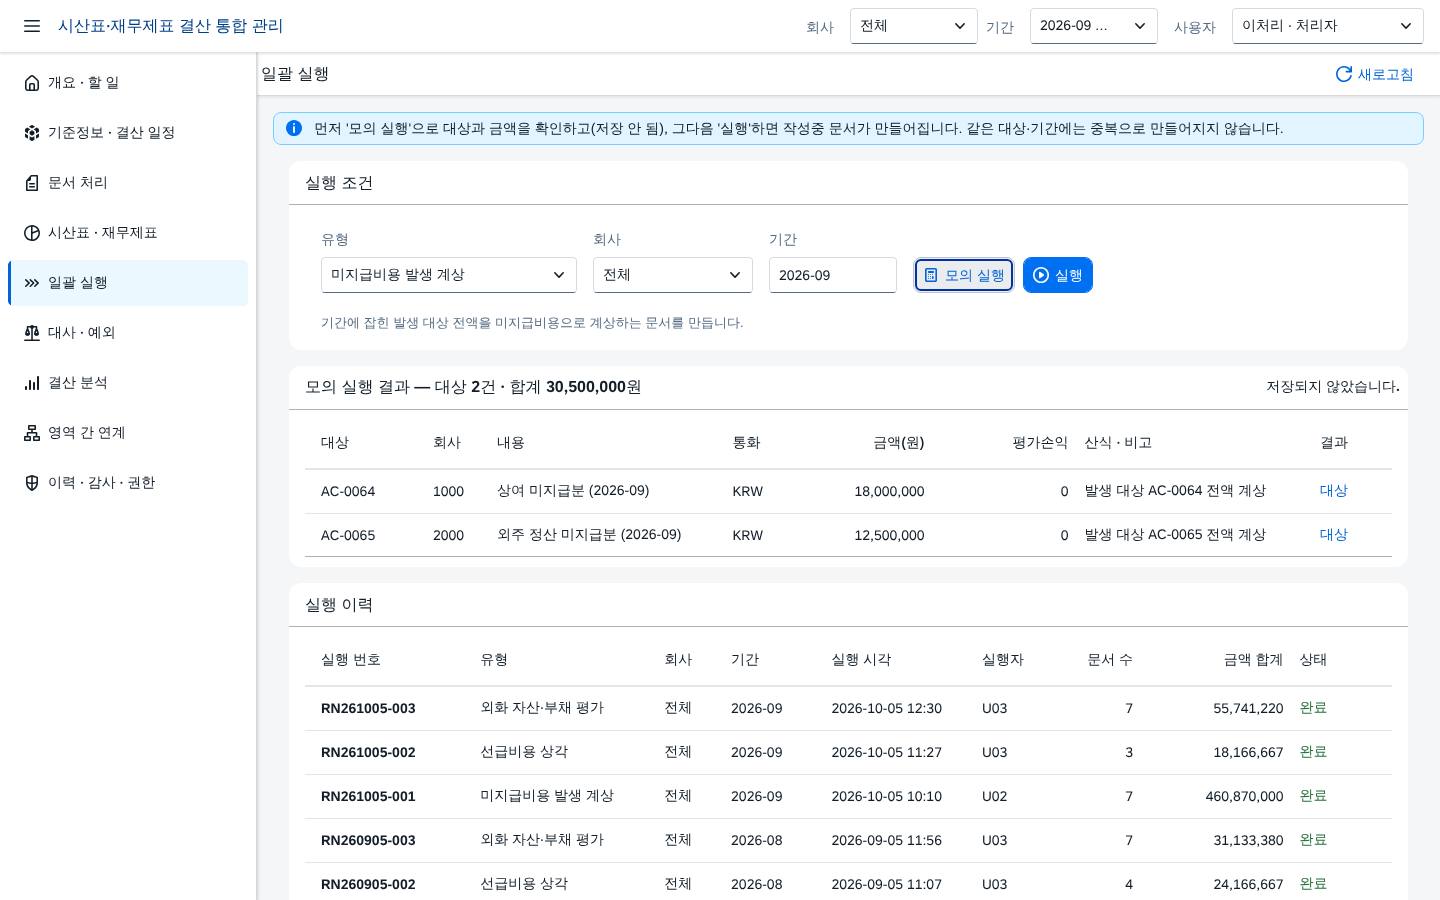1440x900 pixels.
Task: Open the 기간 dropdown in the top bar
Action: click(1094, 26)
